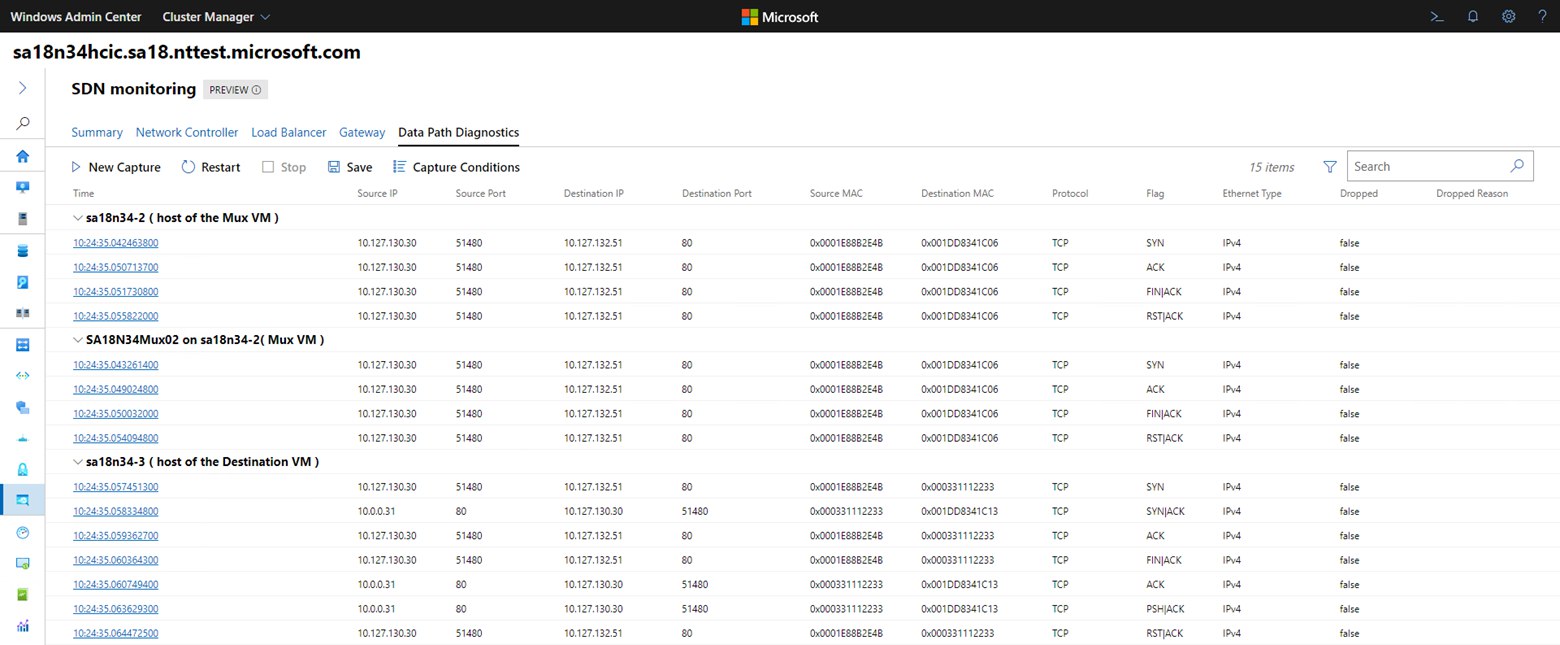Open the angle-bracket virtual networks sidebar icon

22,376
